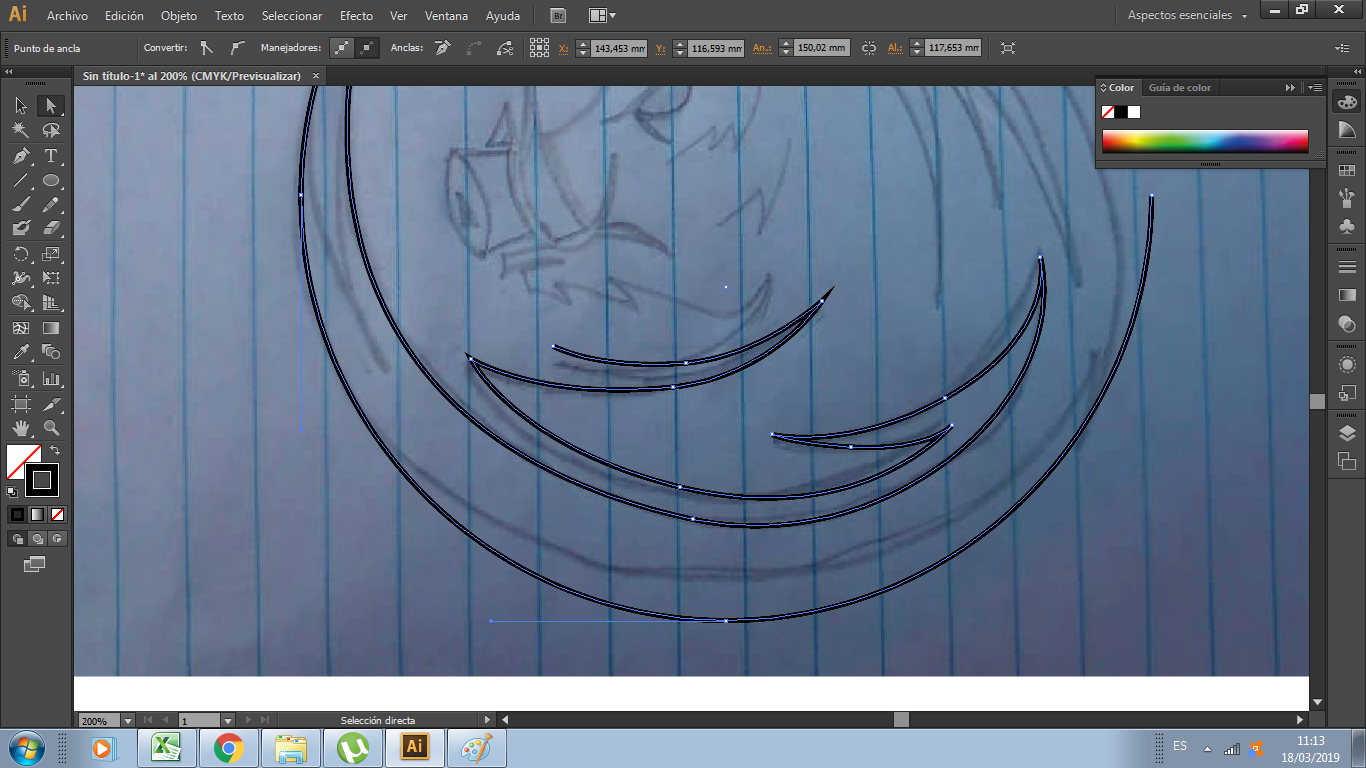Open the Swatches panel icon
The image size is (1366, 768).
point(1347,171)
